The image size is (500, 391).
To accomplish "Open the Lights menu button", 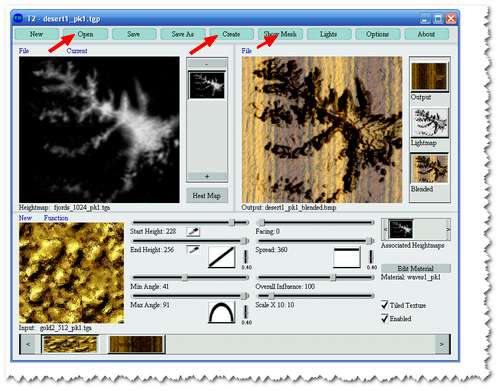I will [329, 34].
